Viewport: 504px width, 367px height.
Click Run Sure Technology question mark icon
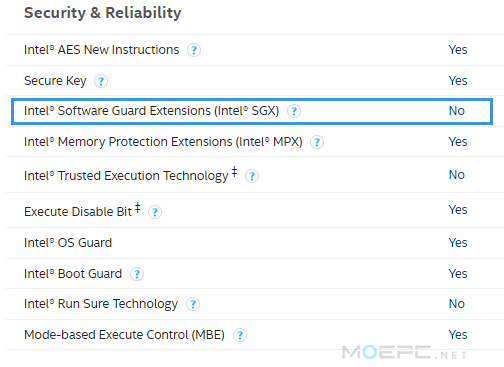click(193, 304)
